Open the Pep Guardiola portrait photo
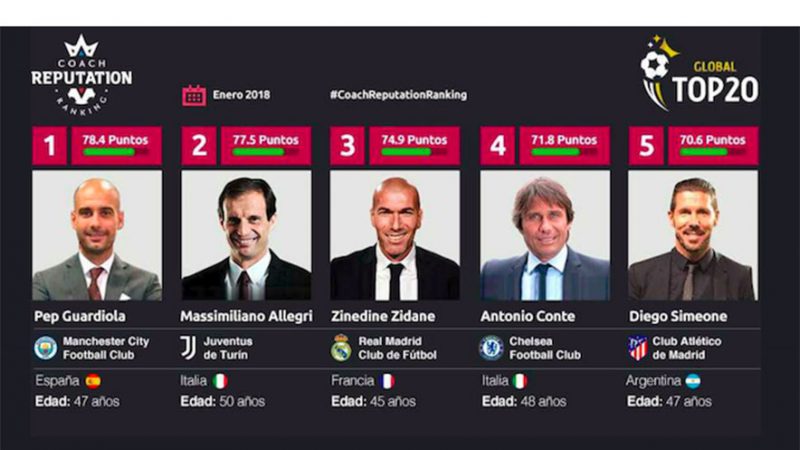This screenshot has width=800, height=450. [97, 235]
